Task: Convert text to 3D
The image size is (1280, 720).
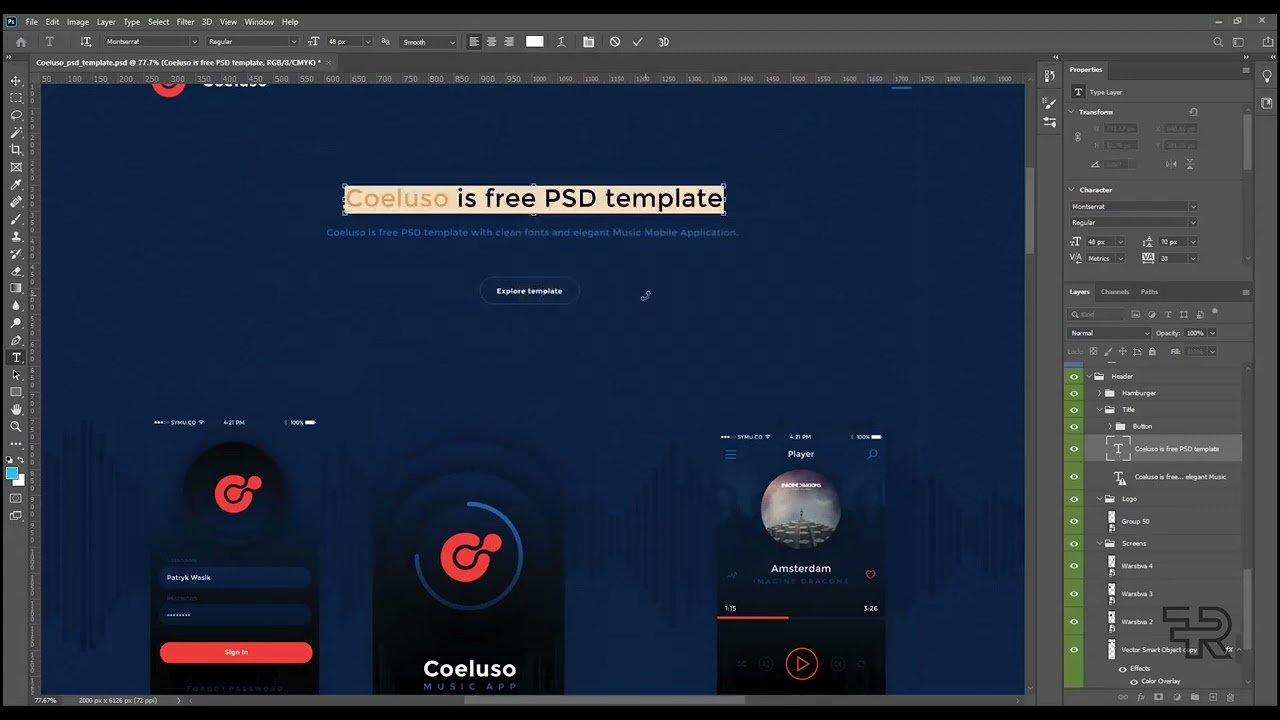Action: [x=663, y=42]
